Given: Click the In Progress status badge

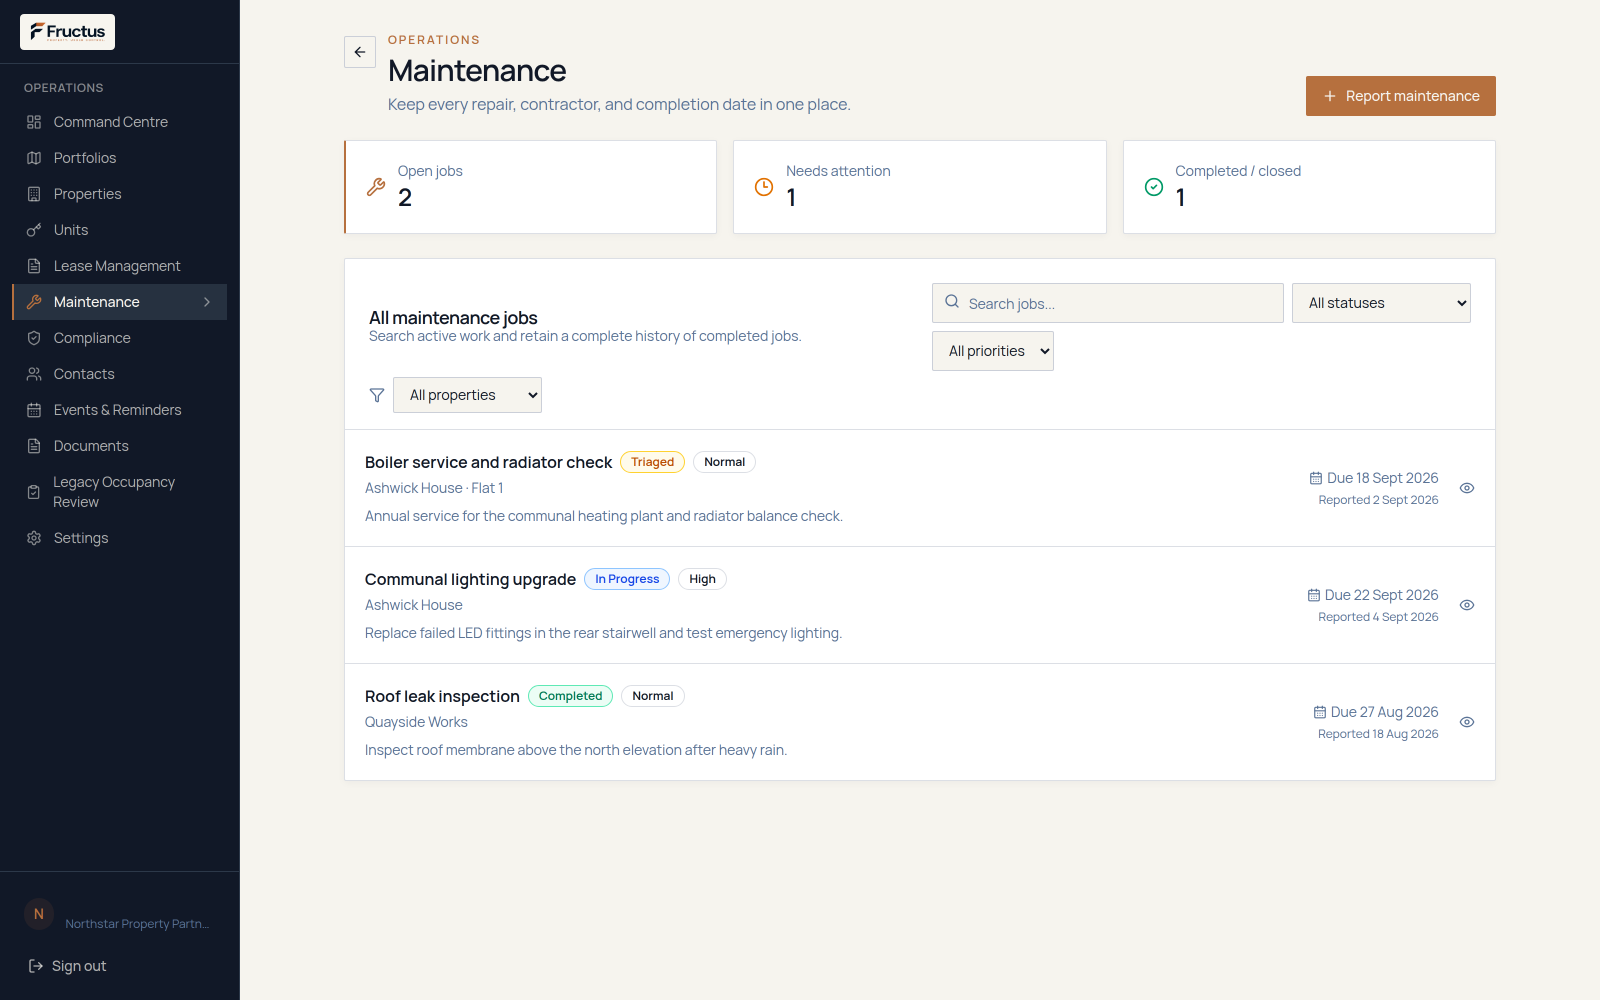Looking at the screenshot, I should click(x=627, y=579).
